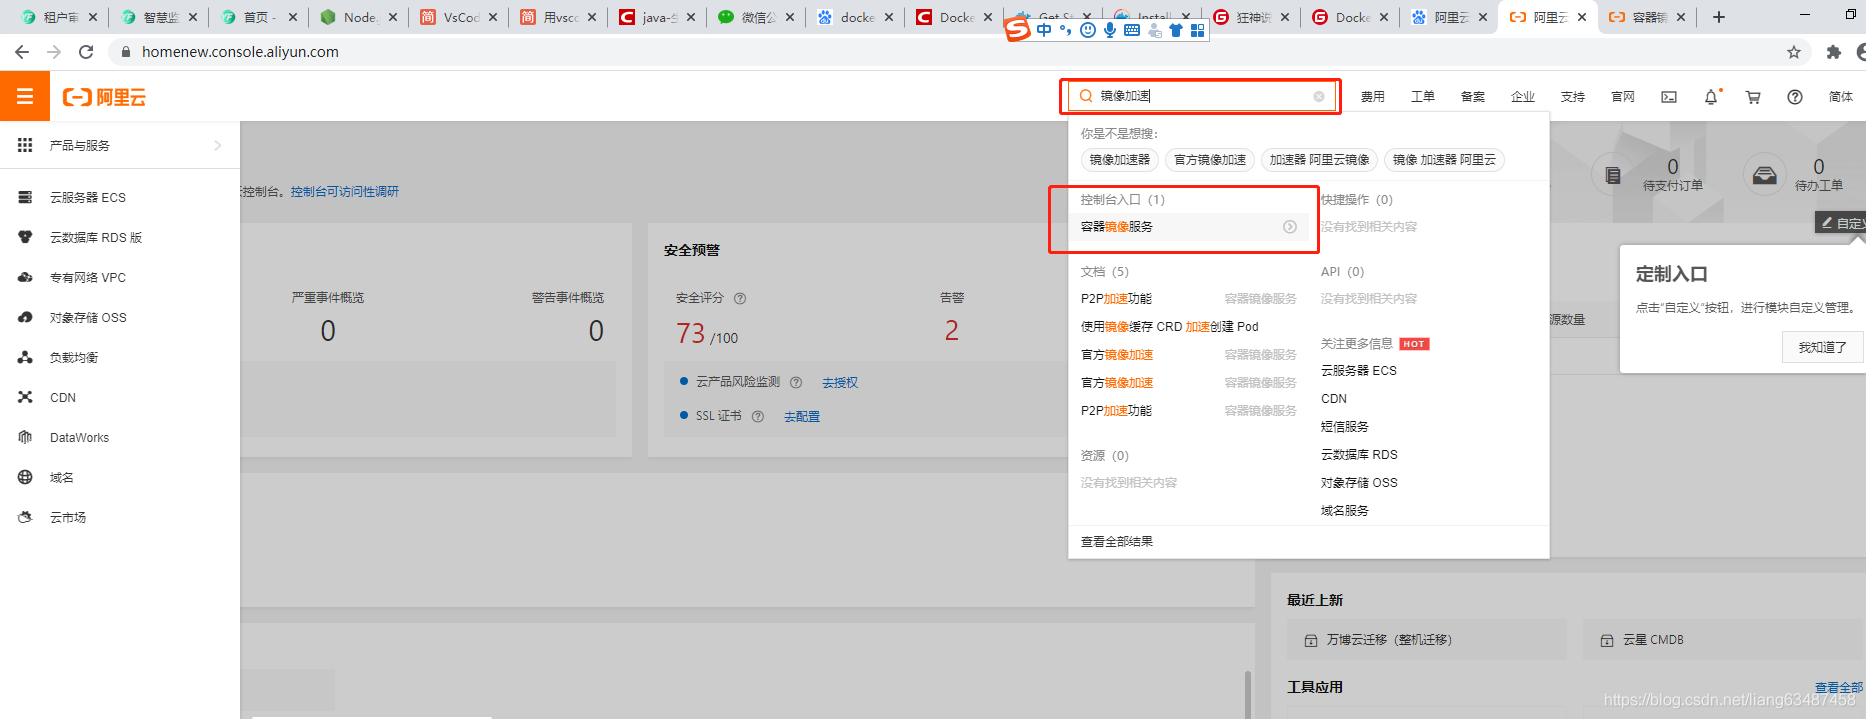Viewport: 1866px width, 719px height.
Task: Click the search magnifier icon
Action: 1086,96
